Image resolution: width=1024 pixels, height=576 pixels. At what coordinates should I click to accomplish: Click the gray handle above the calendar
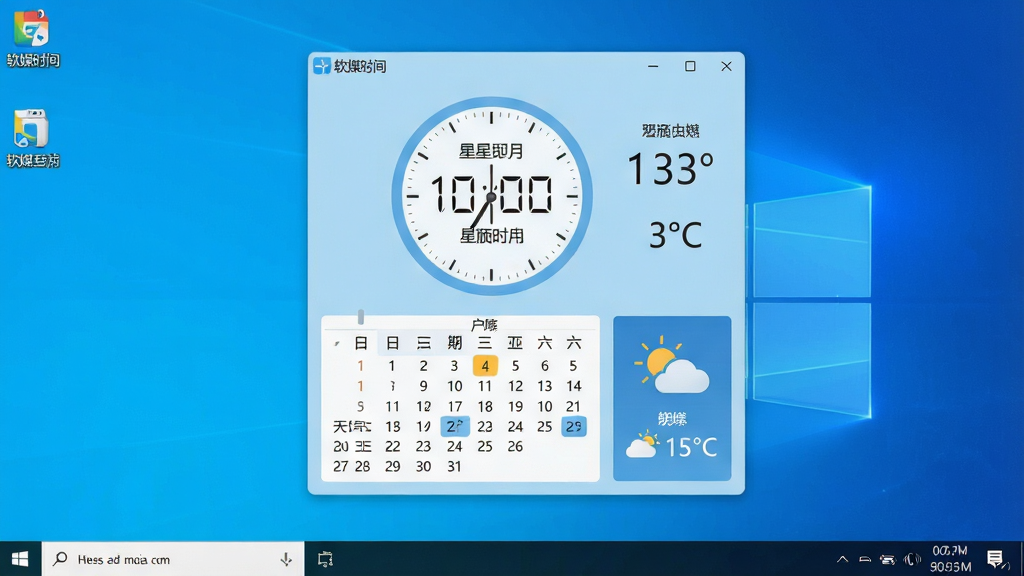(360, 317)
